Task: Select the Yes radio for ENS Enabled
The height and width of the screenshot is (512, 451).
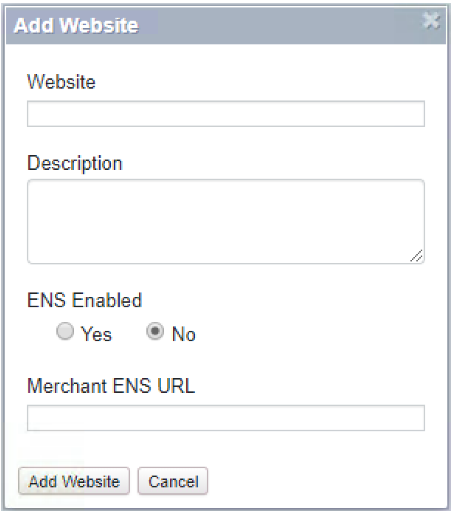Action: coord(65,331)
